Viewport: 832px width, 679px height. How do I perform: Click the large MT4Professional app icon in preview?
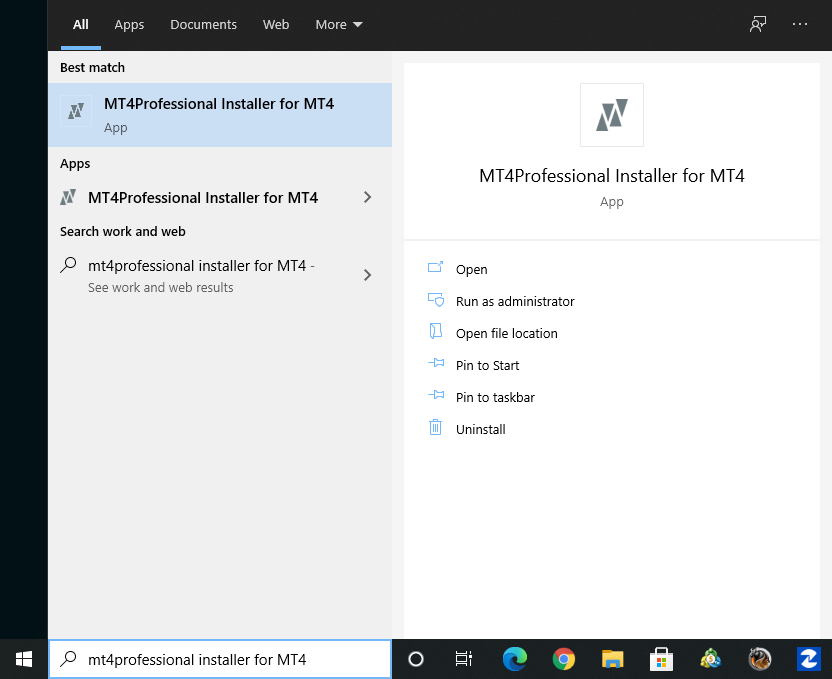tap(612, 115)
